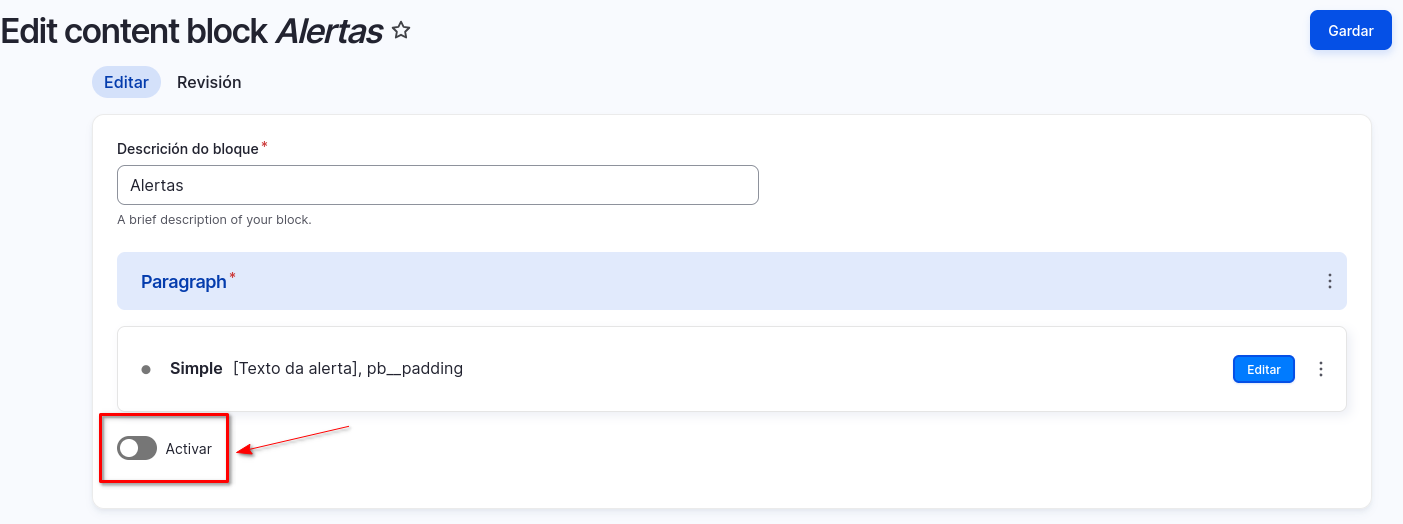This screenshot has width=1403, height=524.
Task: Click the grey status dot before Simple
Action: [146, 369]
